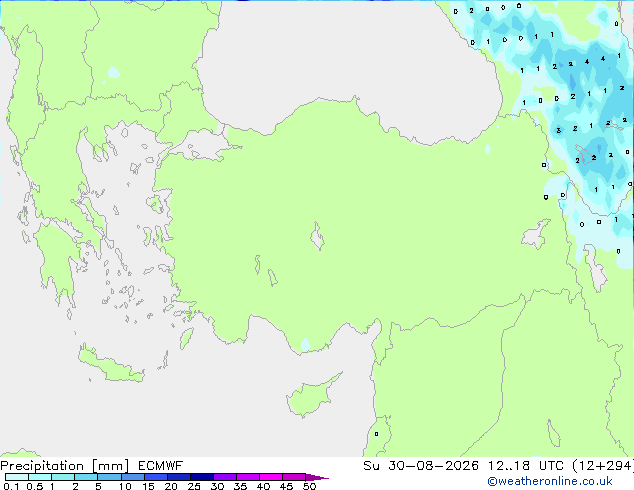Click the 10 mm legend color swatch
The image size is (634, 490).
132,477
